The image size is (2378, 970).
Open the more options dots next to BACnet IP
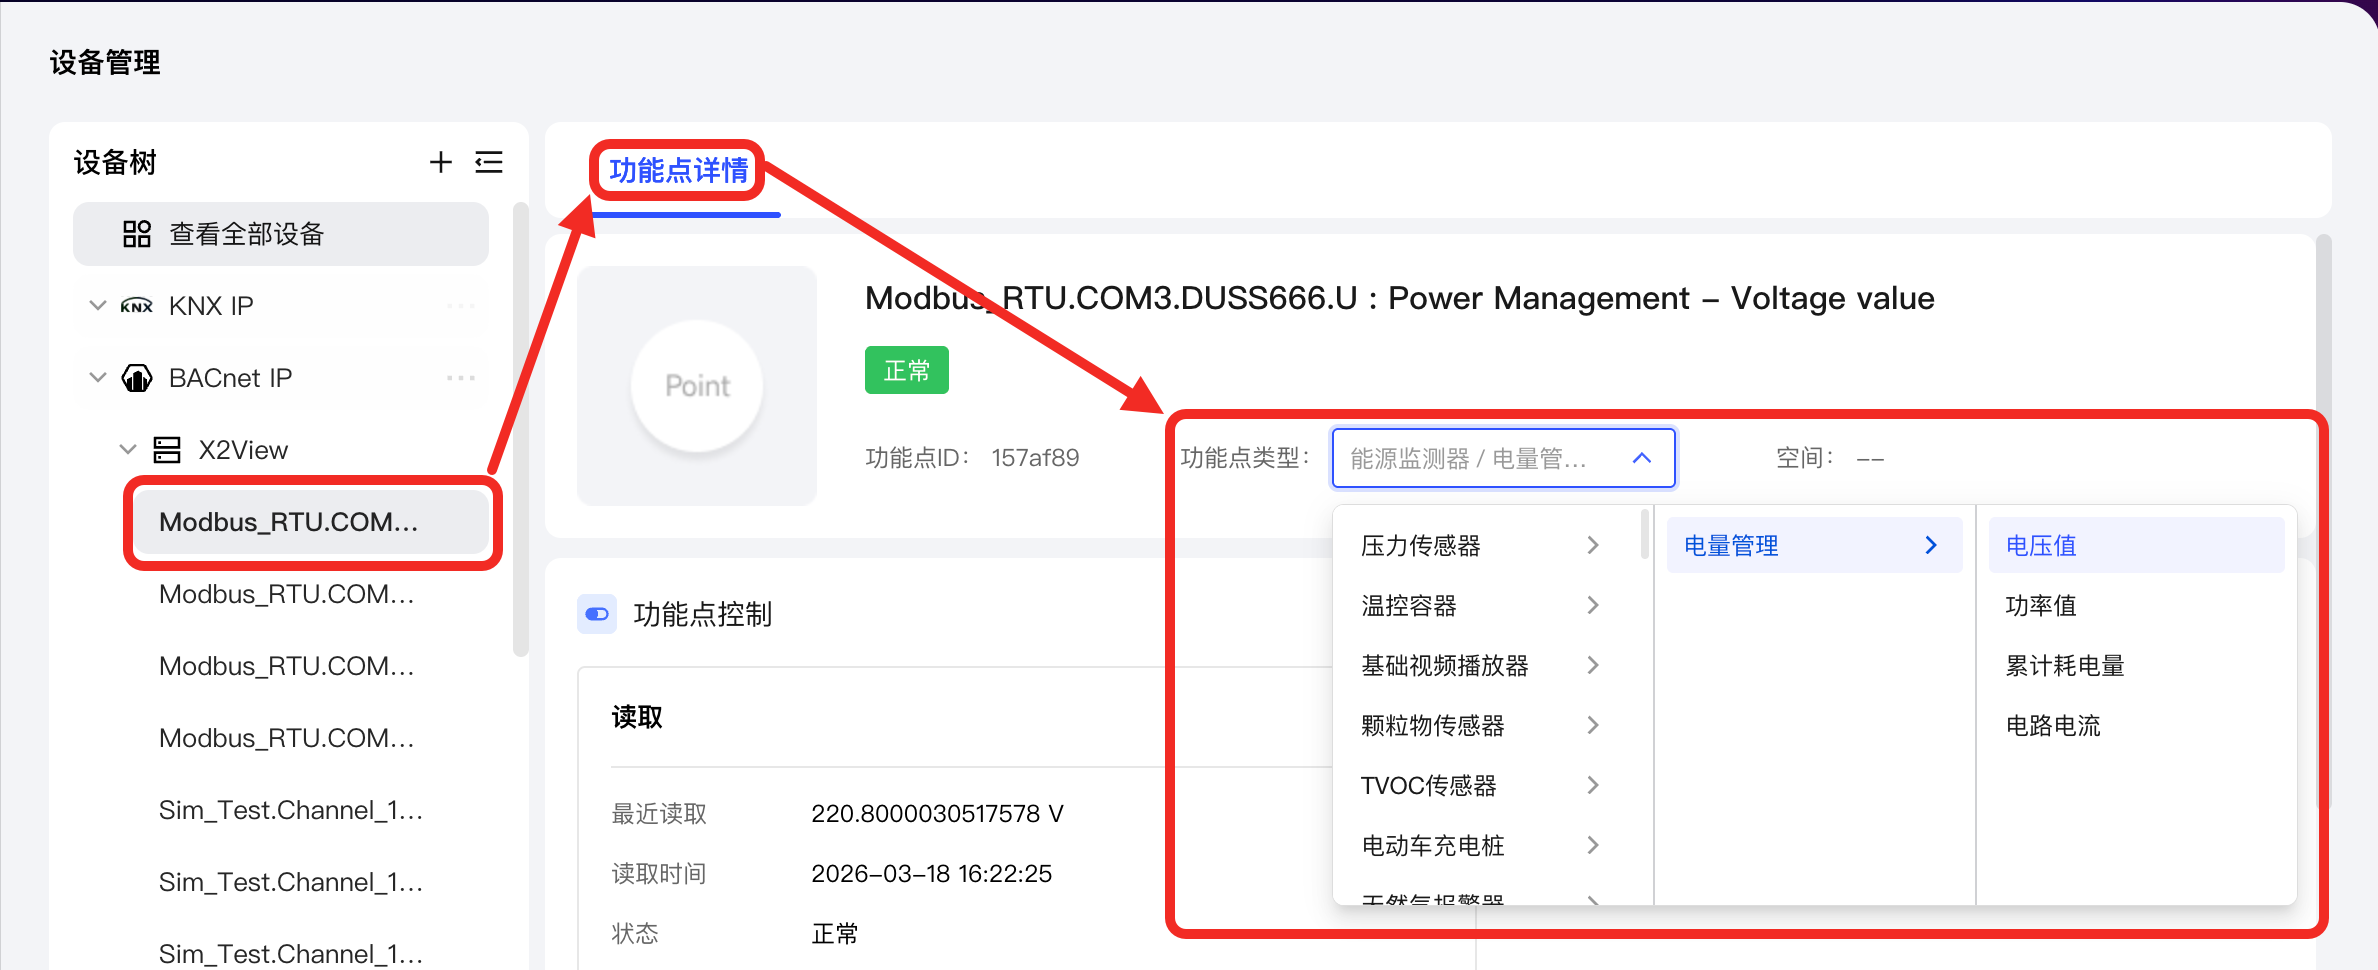461,377
